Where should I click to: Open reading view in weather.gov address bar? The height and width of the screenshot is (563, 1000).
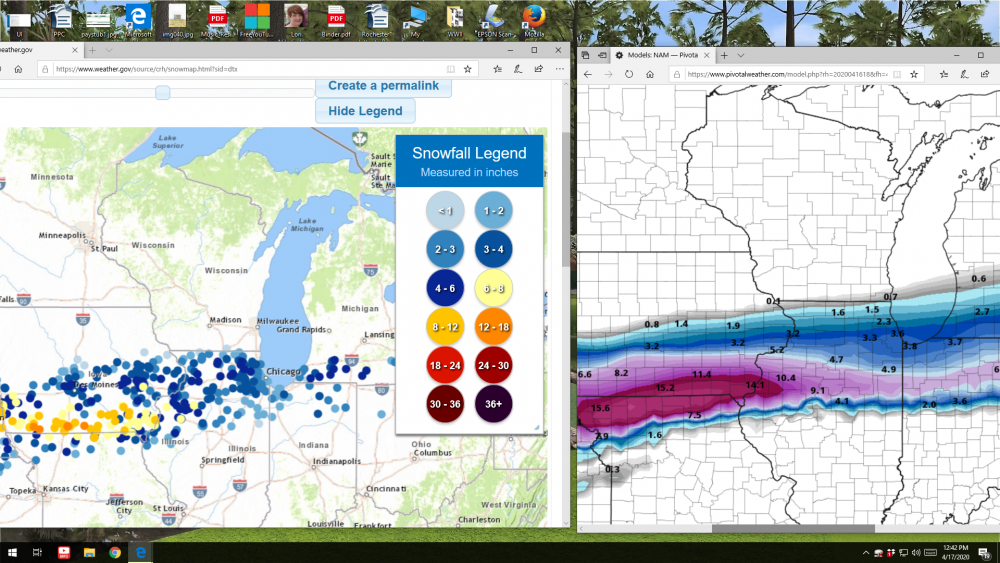451,69
